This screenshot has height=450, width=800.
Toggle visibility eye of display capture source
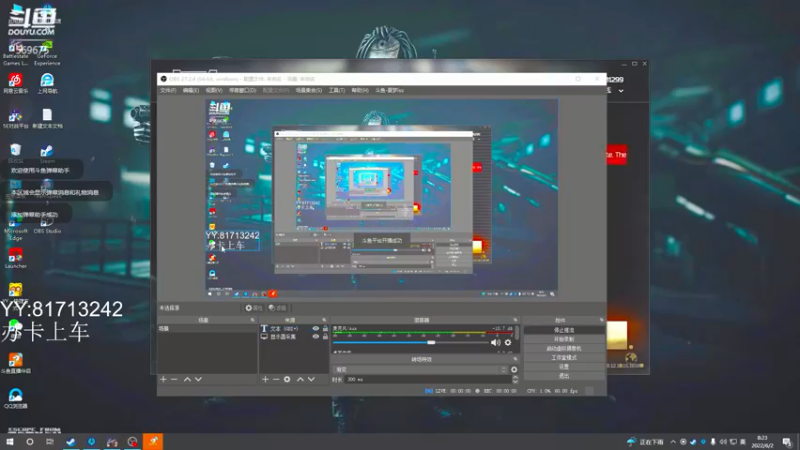click(x=315, y=337)
